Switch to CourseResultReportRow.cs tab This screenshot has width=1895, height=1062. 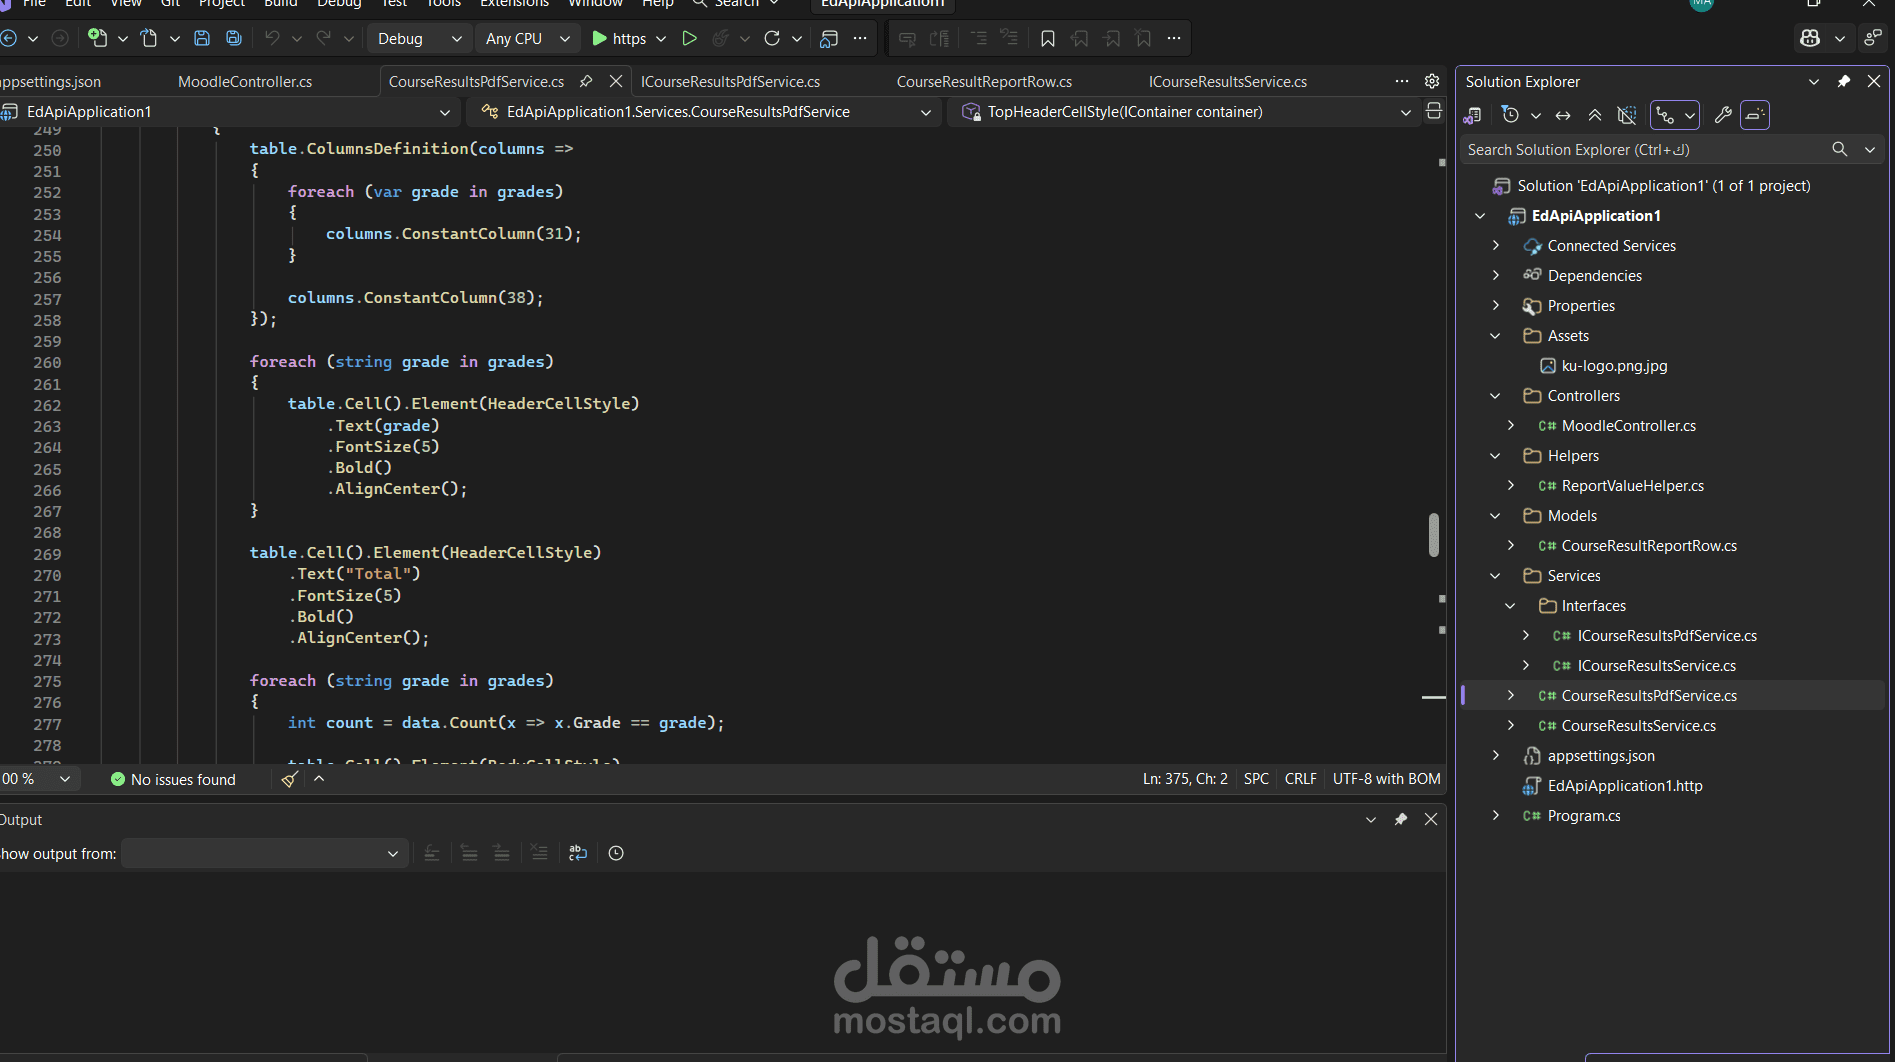coord(984,81)
